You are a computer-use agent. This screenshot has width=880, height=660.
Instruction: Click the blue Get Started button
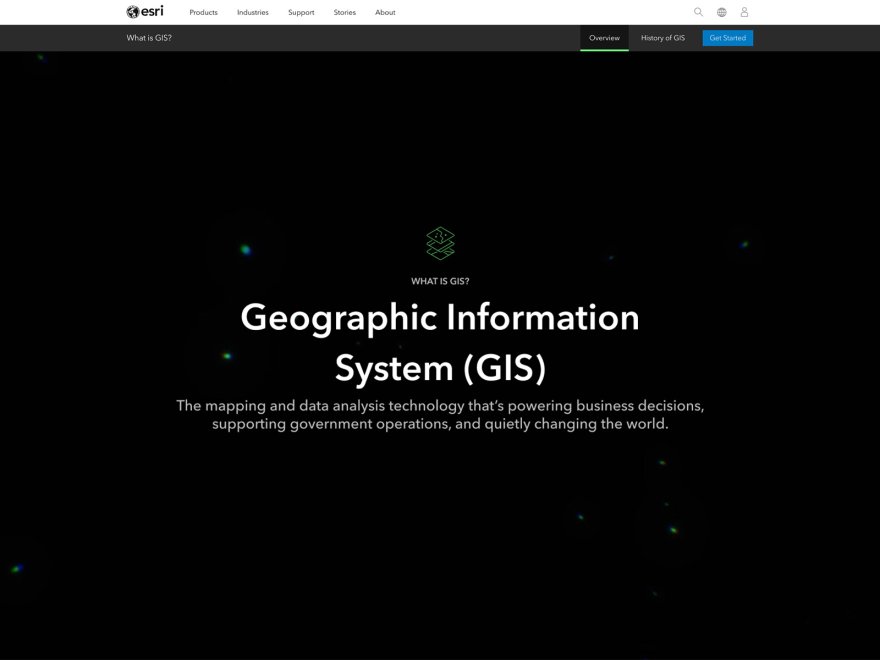pos(727,37)
